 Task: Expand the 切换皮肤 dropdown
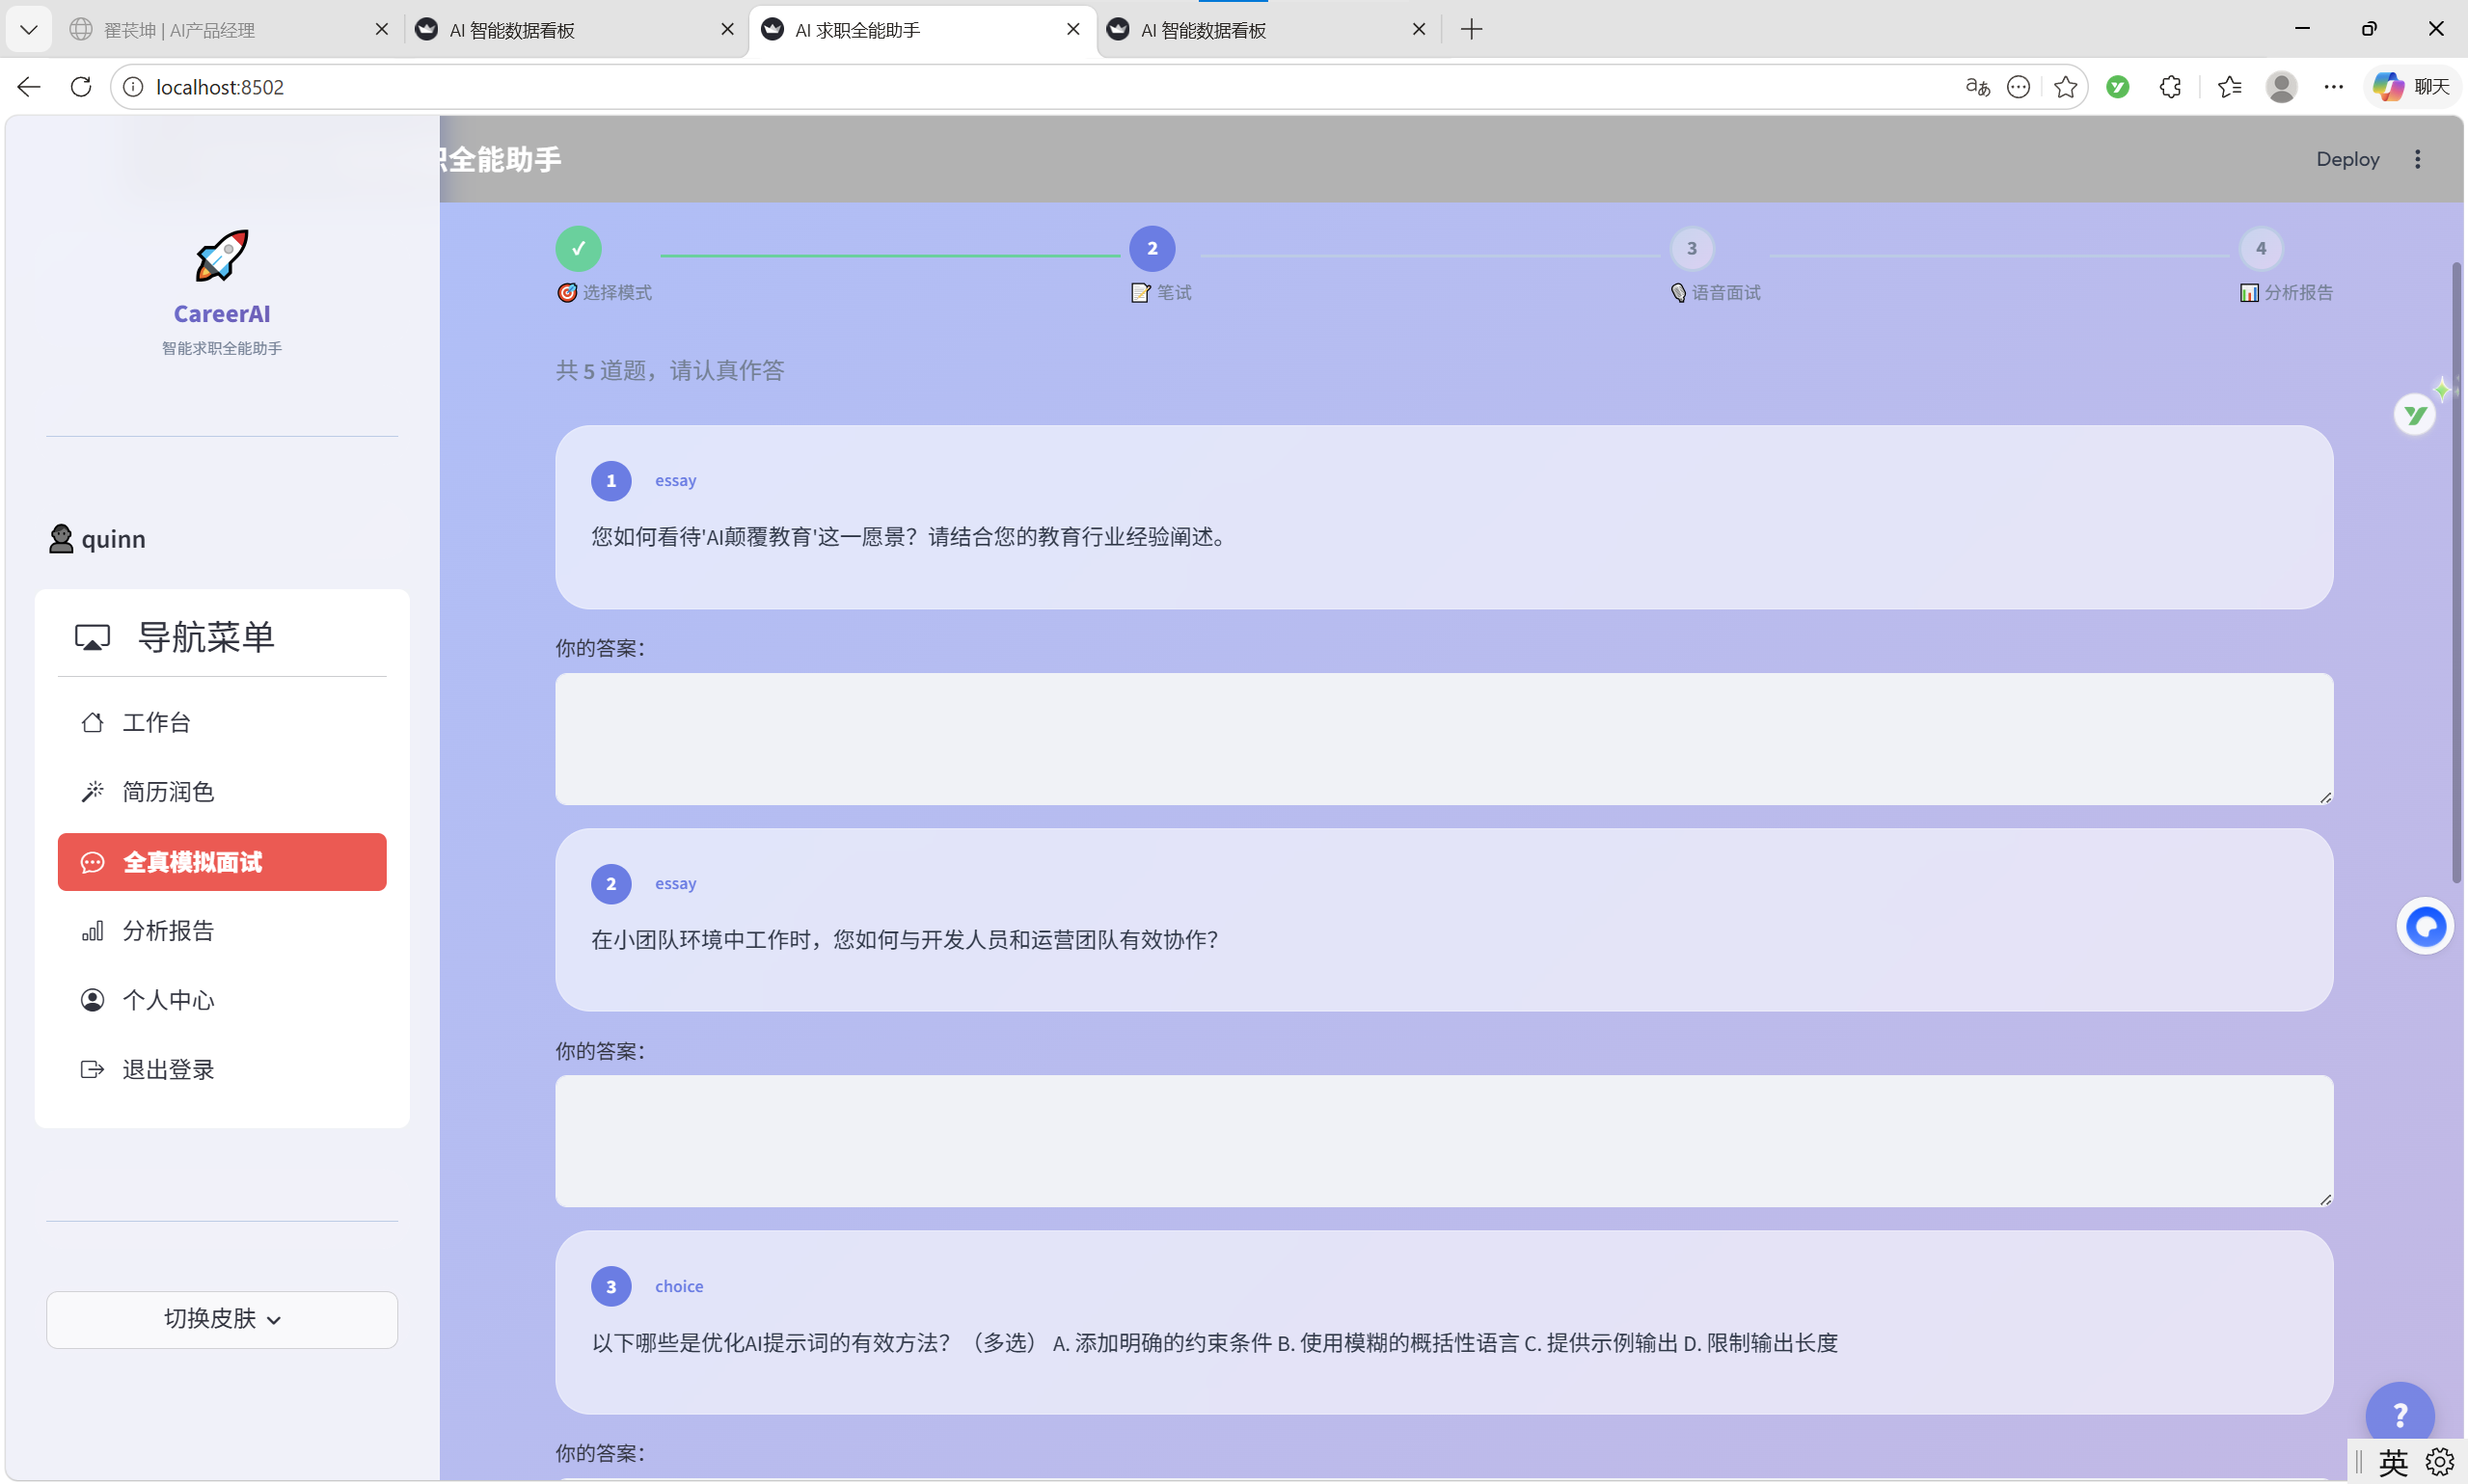click(x=221, y=1318)
